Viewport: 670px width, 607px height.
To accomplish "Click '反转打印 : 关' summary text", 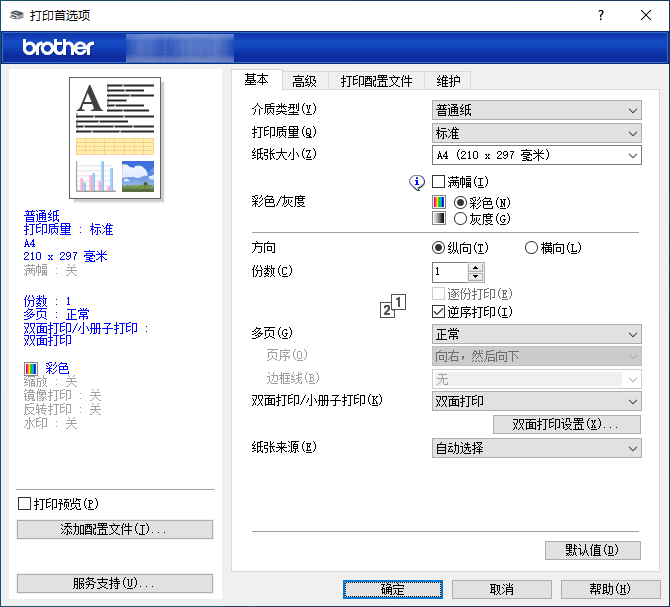I will coord(62,410).
